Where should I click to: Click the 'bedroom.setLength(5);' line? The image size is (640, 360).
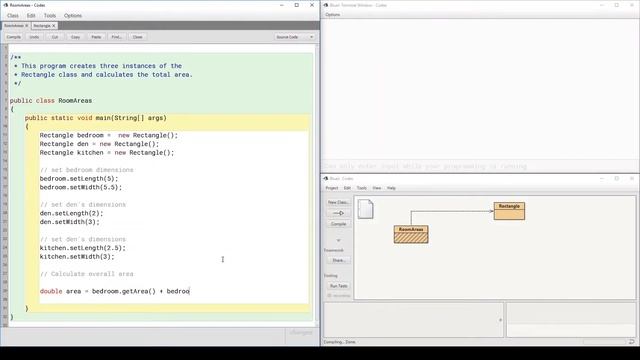point(79,178)
